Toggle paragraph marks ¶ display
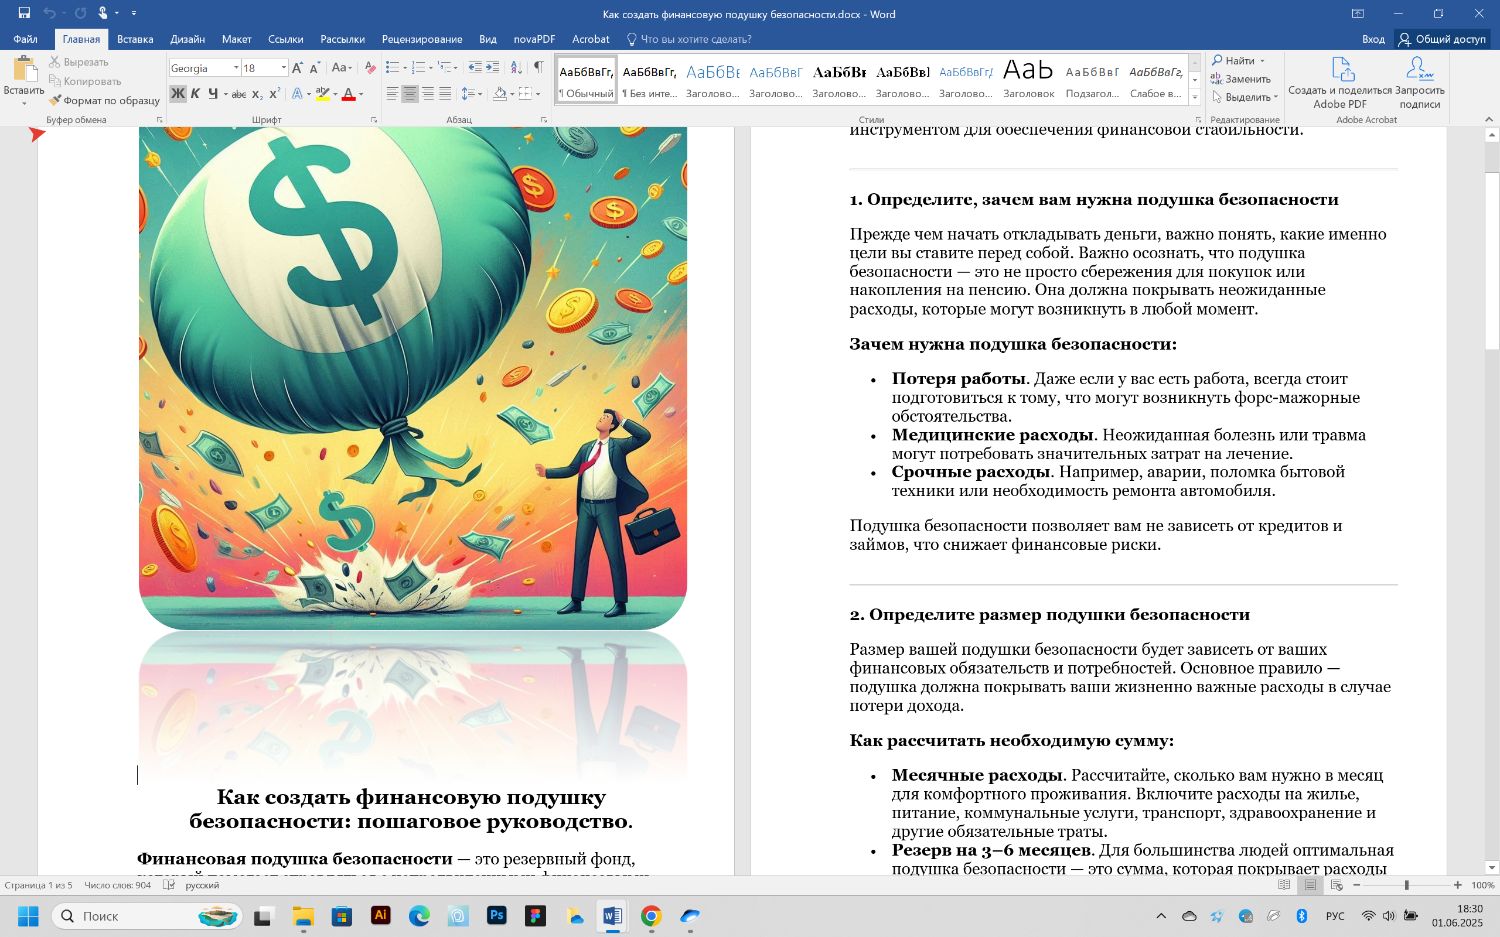Screen dimensions: 1500x937 point(539,68)
